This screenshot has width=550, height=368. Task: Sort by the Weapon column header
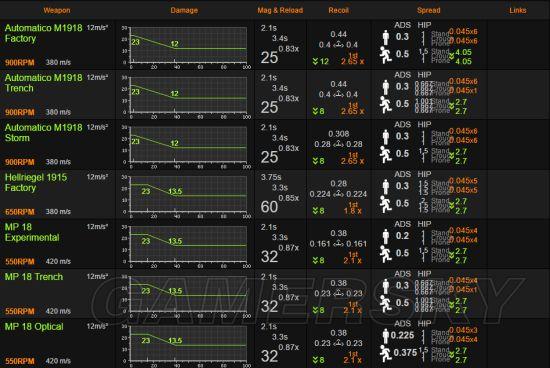(x=57, y=10)
